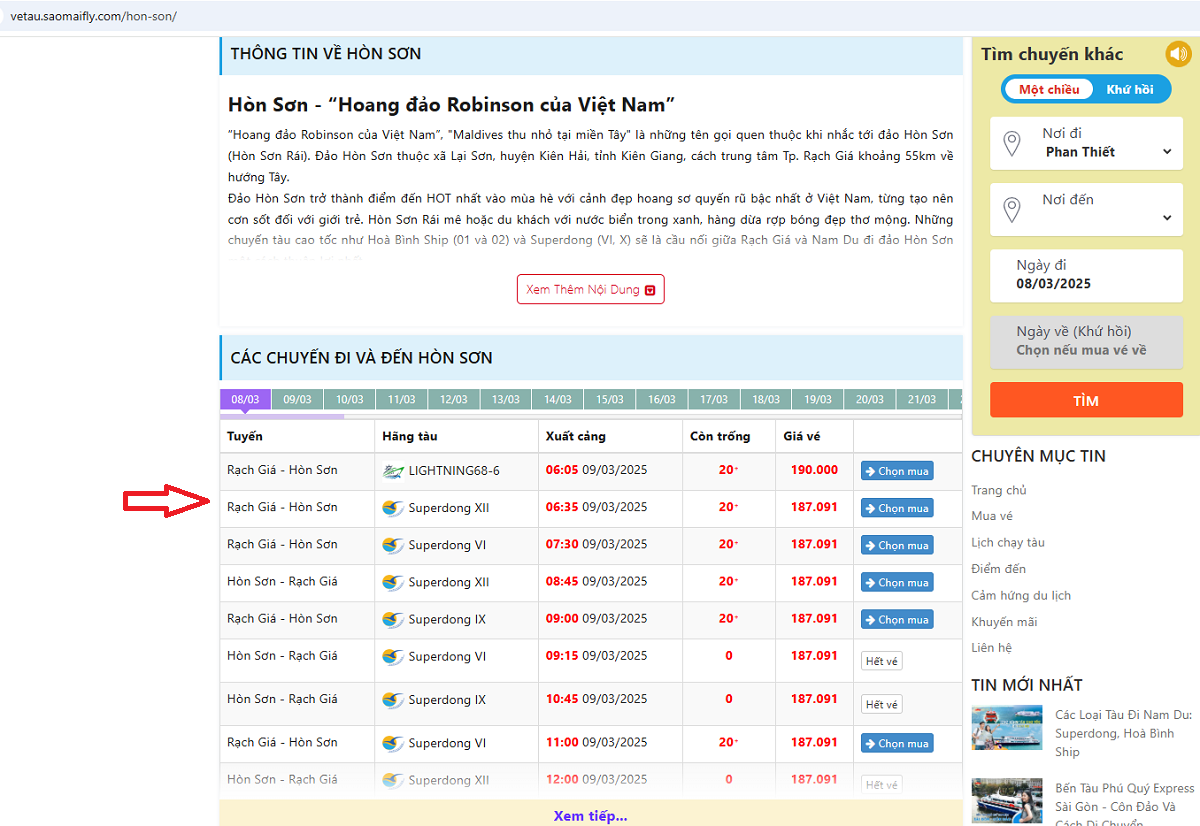Show more trips via Xem tiếp...
Viewport: 1200px width, 826px height.
591,816
